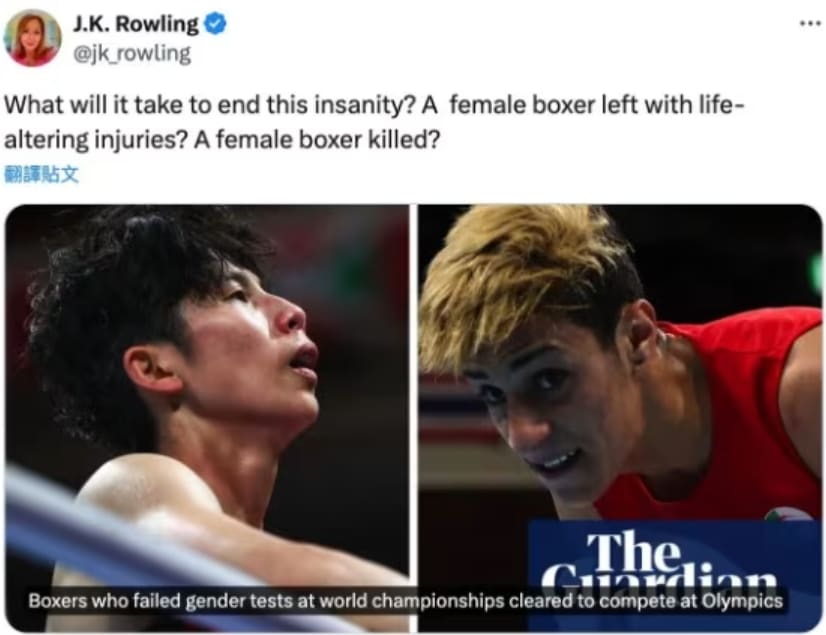Click tweet line ending 'A female boxer killed?'
The width and height of the screenshot is (826, 635).
coord(222,140)
